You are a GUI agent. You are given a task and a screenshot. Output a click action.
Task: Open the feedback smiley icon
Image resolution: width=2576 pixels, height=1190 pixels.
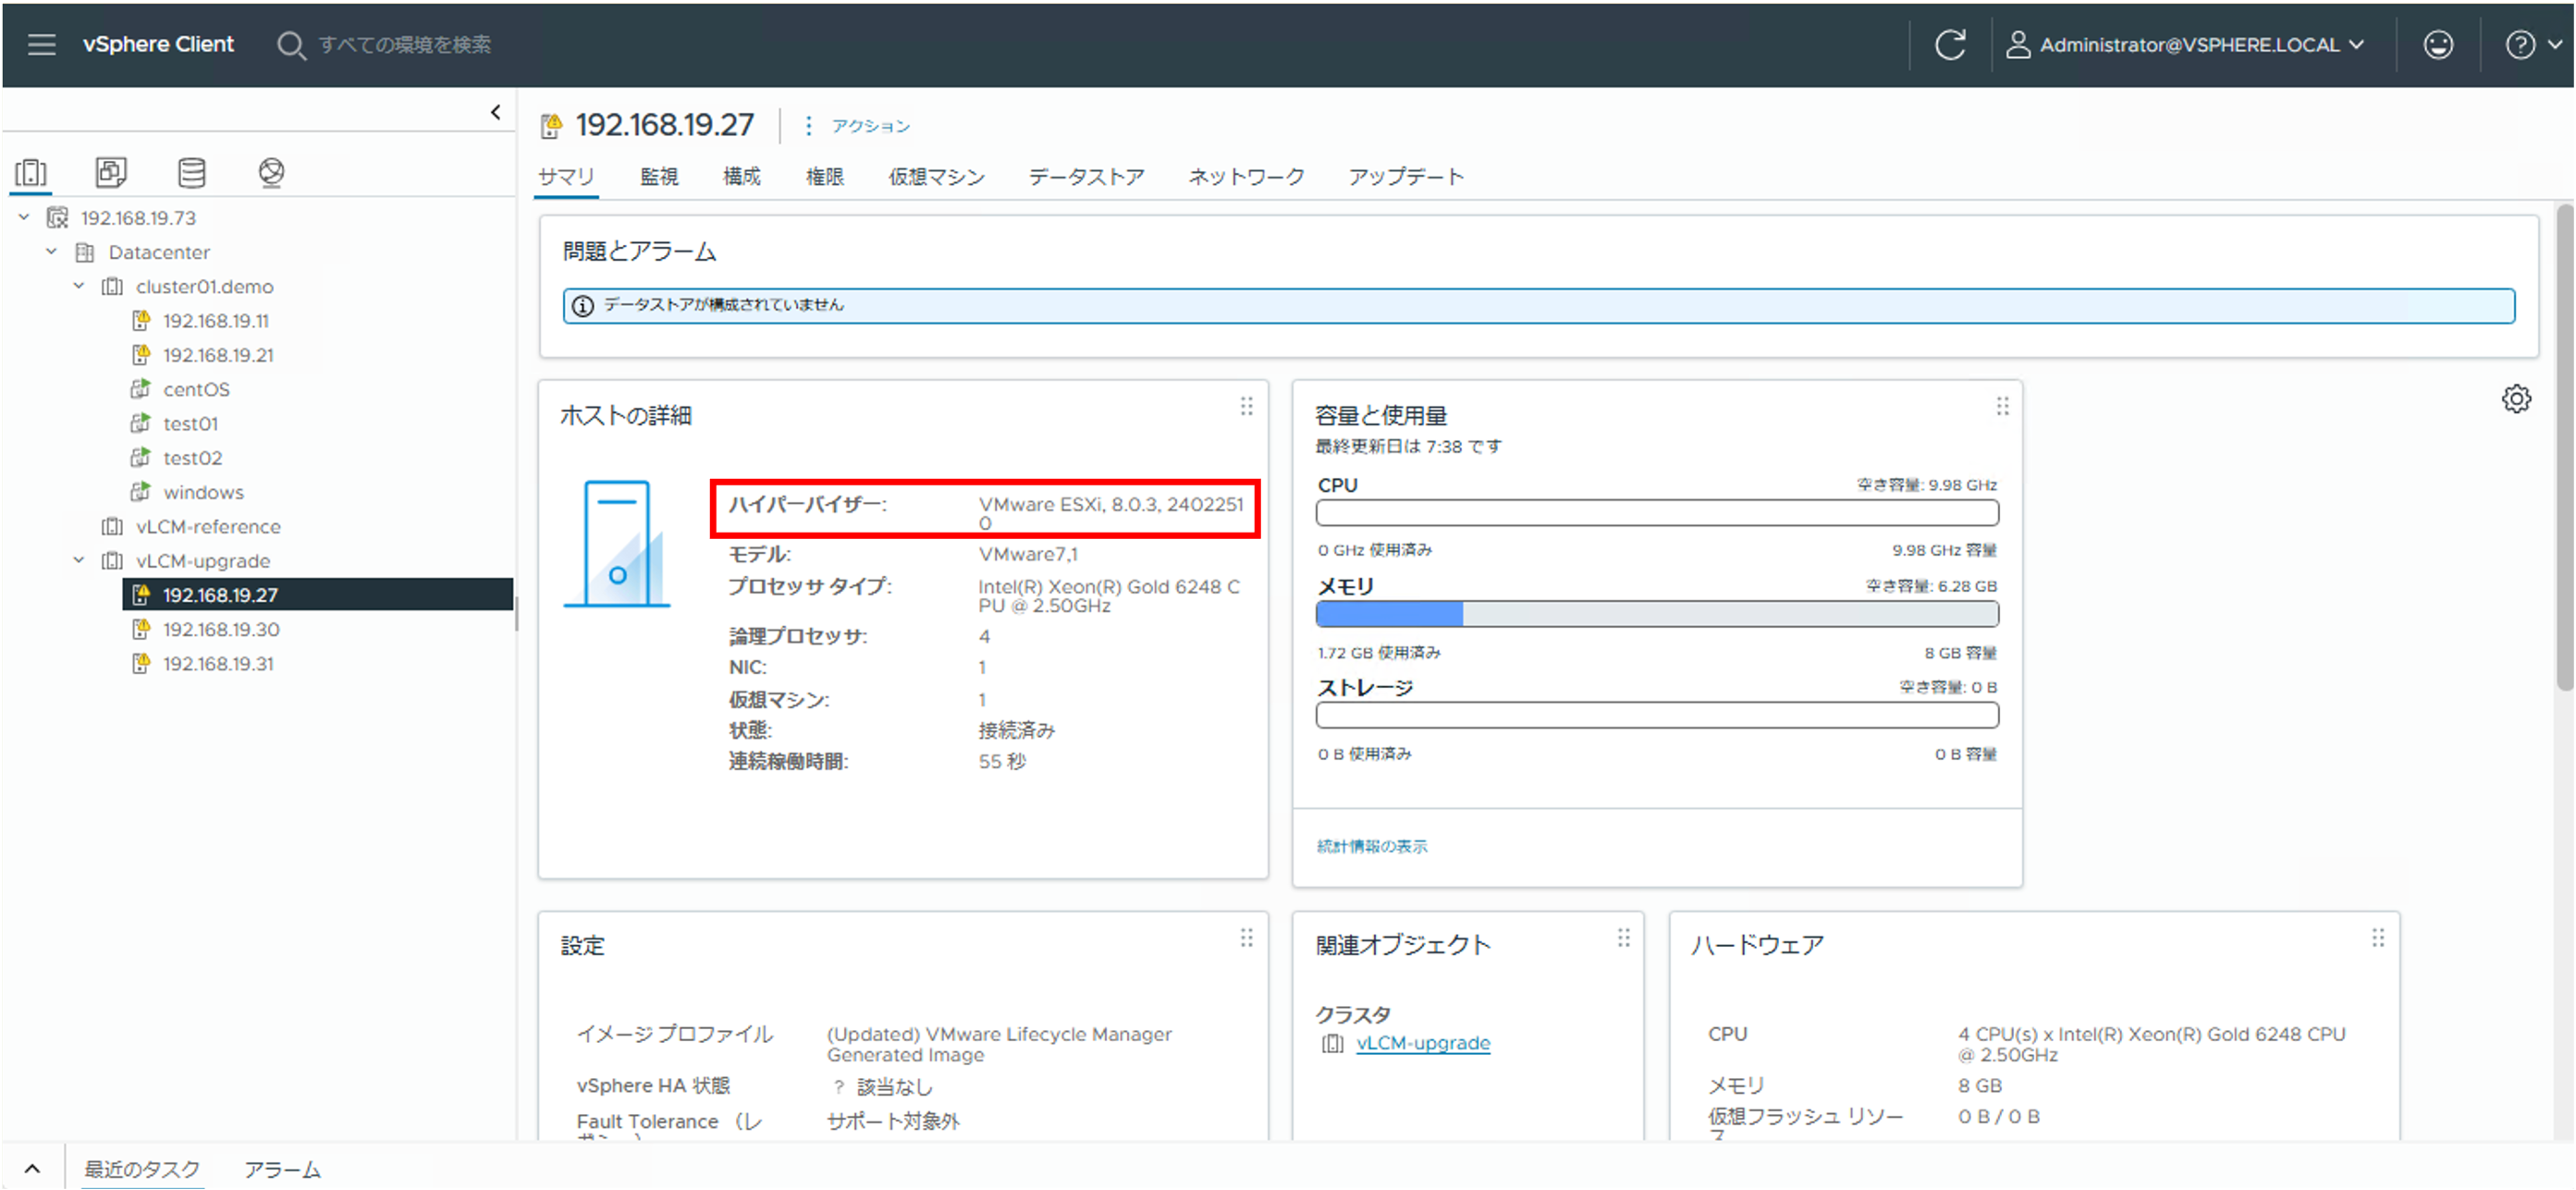(2439, 44)
